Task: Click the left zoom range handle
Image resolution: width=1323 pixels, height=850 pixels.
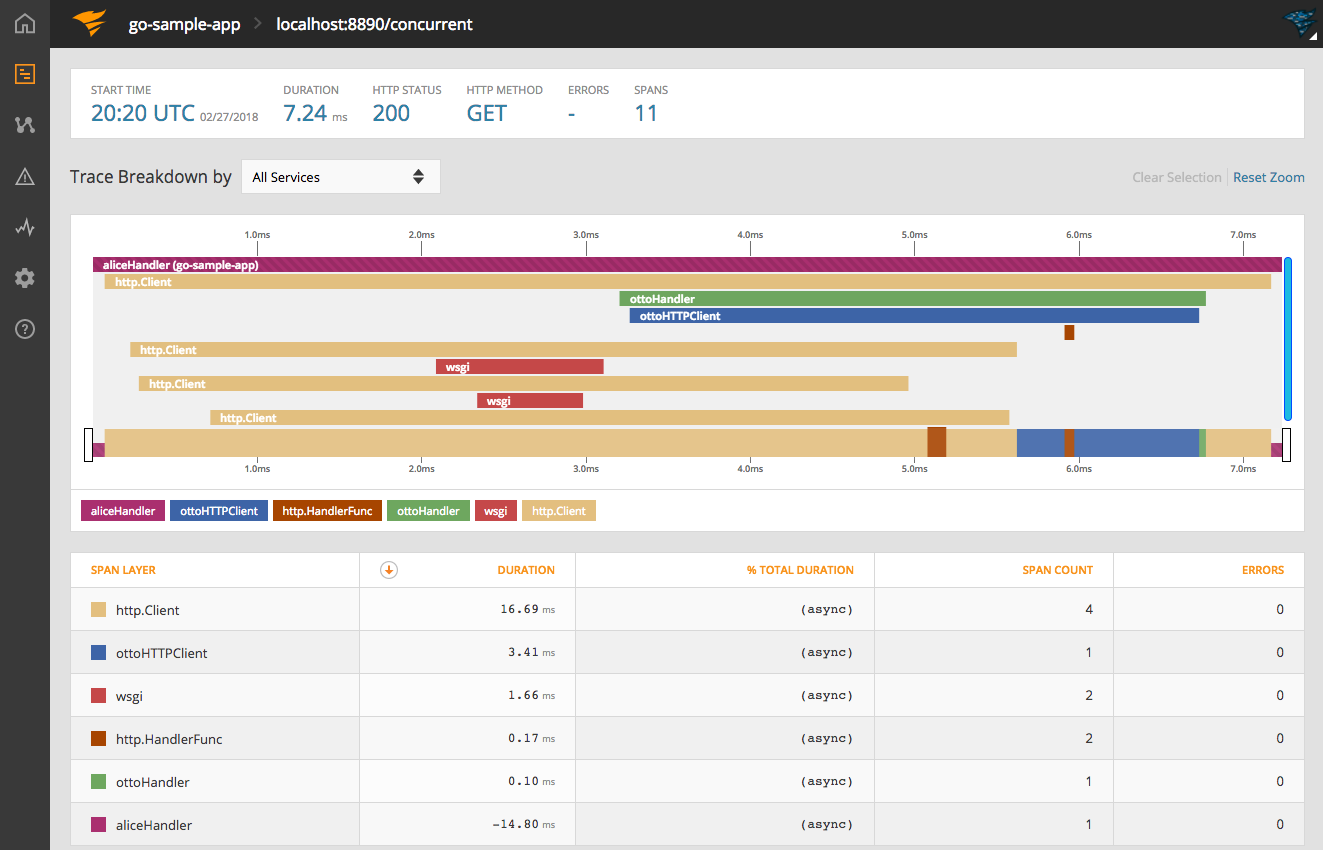Action: pyautogui.click(x=88, y=444)
